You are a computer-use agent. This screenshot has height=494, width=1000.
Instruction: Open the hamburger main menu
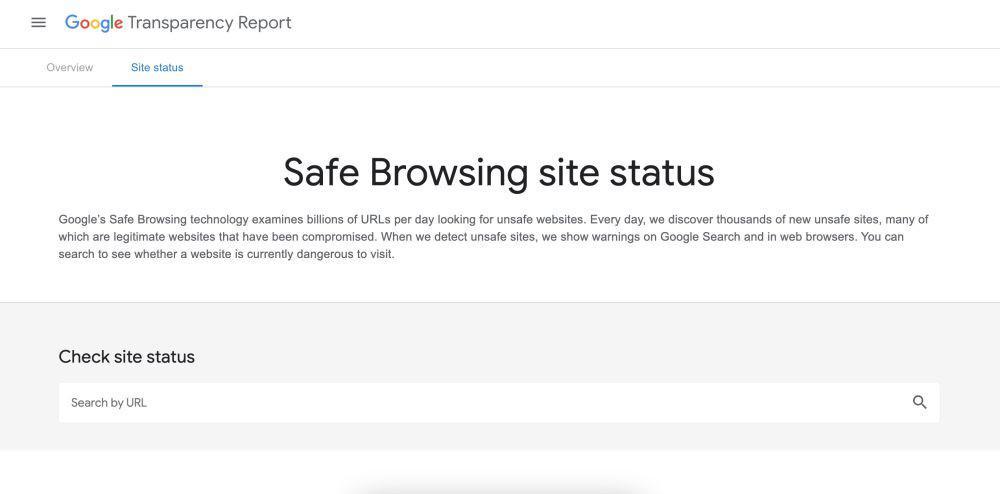(38, 22)
